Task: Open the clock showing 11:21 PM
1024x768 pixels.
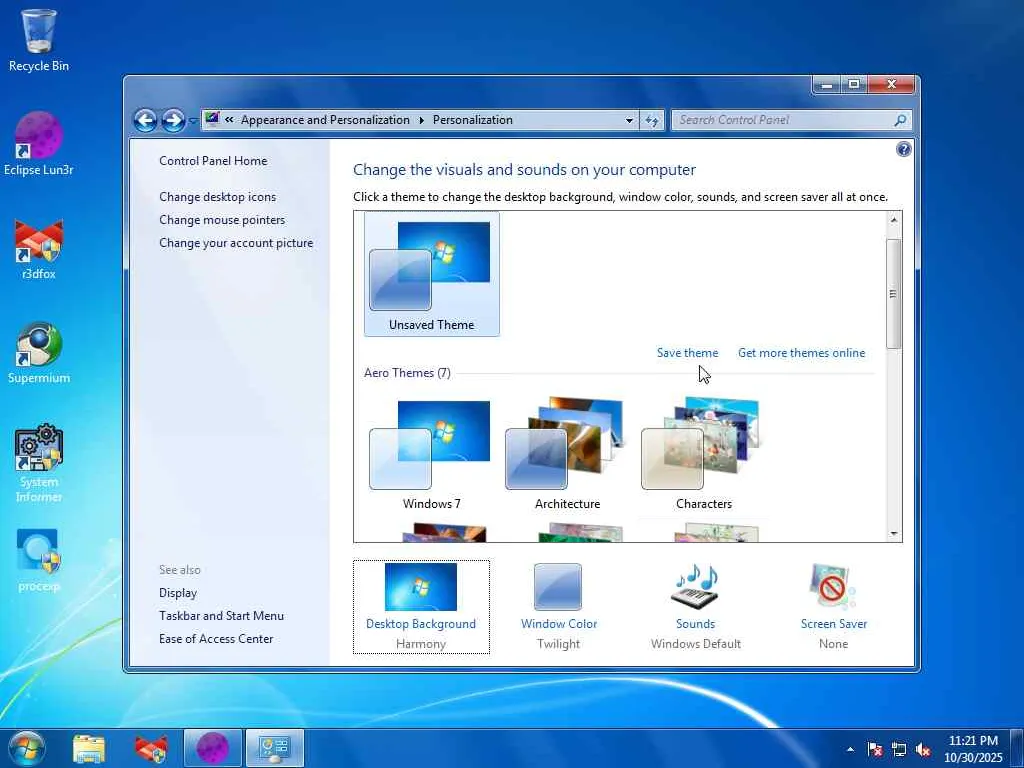Action: 973,748
